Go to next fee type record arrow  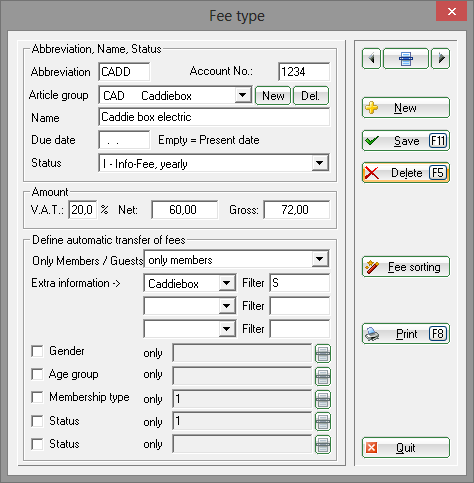click(441, 59)
